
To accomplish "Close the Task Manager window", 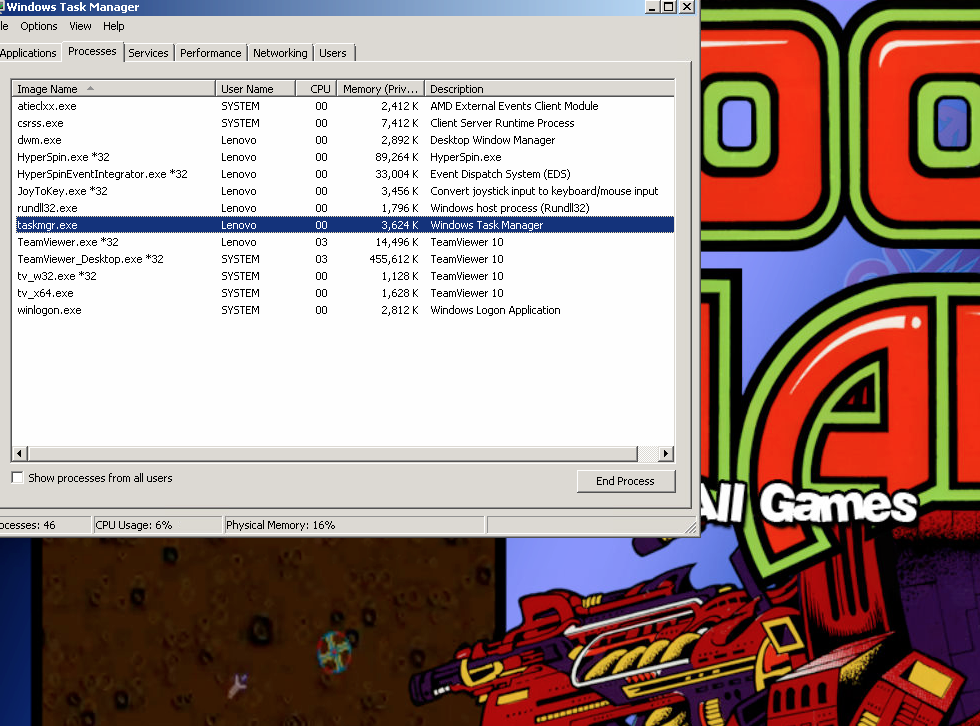I will (x=687, y=7).
